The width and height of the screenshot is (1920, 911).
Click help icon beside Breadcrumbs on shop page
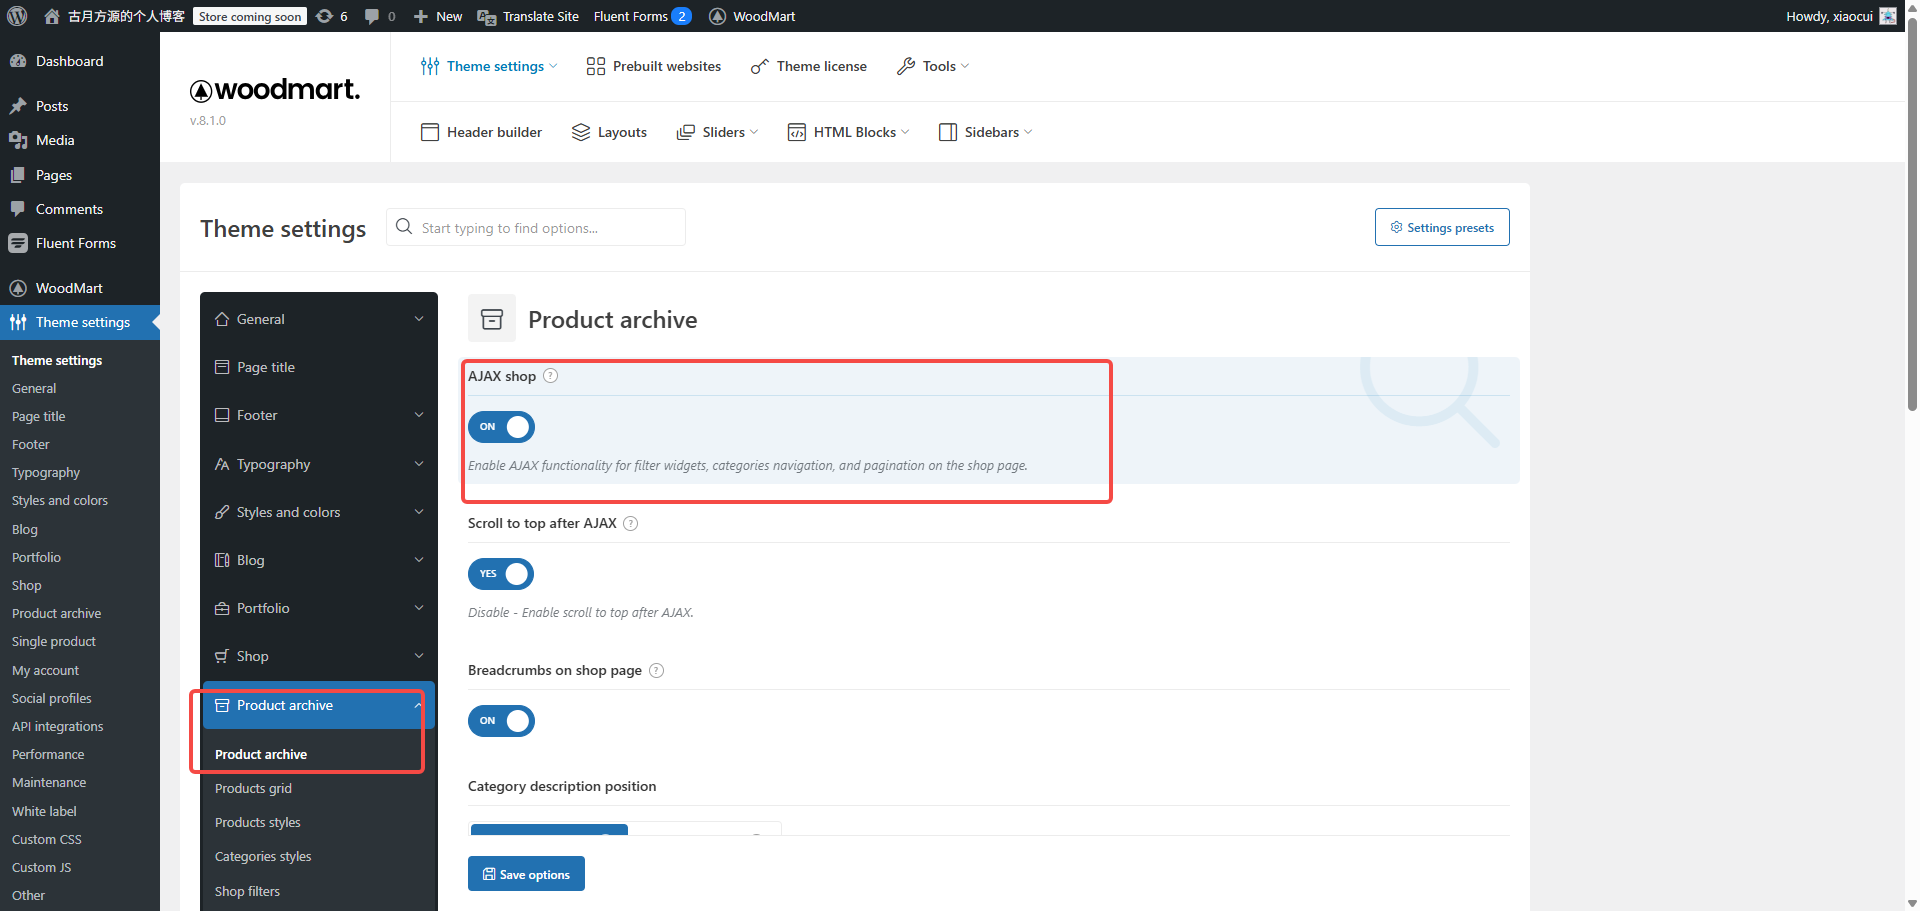click(657, 670)
